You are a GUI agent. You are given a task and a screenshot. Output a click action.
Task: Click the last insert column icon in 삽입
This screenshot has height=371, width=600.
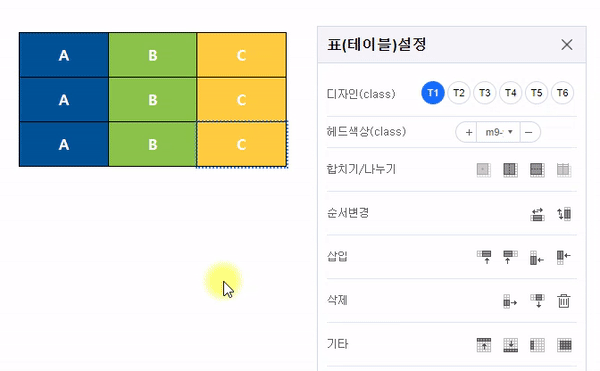(564, 257)
